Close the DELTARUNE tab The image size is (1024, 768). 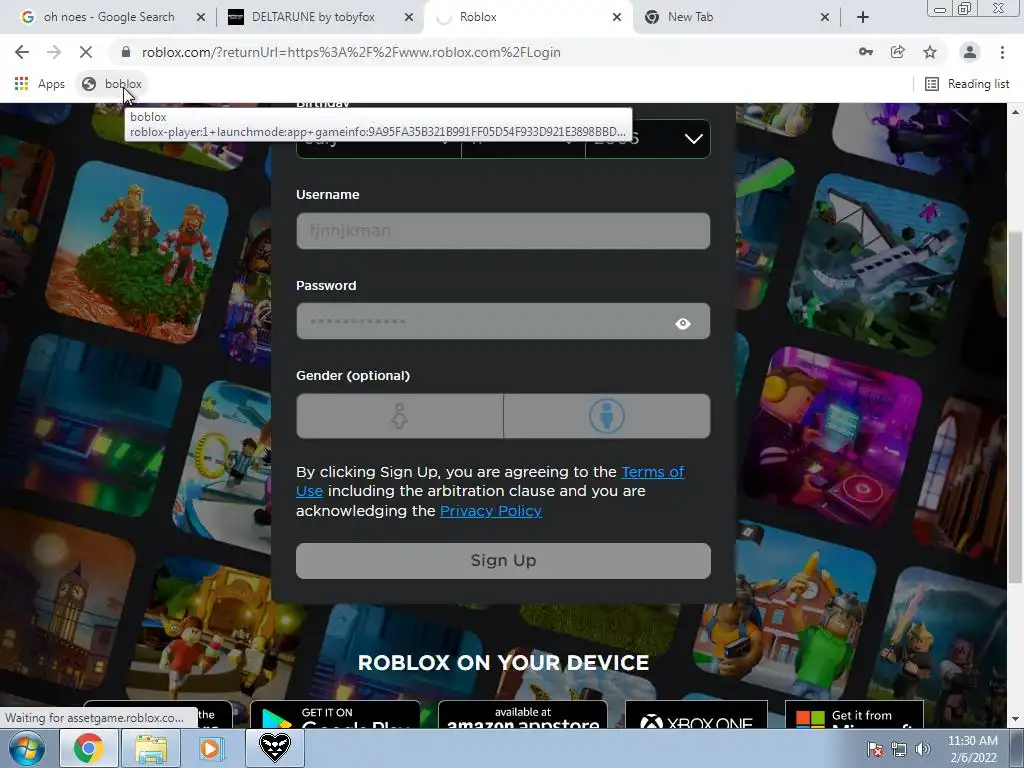tap(409, 17)
